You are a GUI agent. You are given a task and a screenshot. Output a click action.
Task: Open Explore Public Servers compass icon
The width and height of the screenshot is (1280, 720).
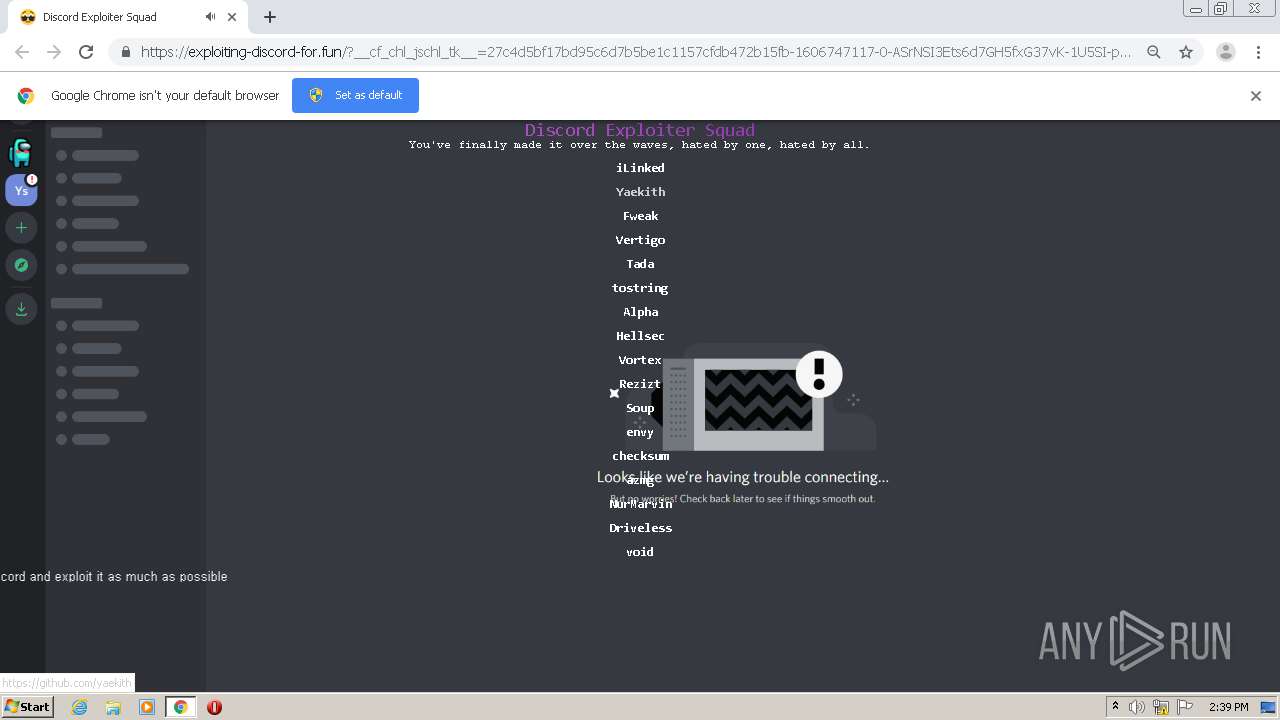click(x=21, y=265)
